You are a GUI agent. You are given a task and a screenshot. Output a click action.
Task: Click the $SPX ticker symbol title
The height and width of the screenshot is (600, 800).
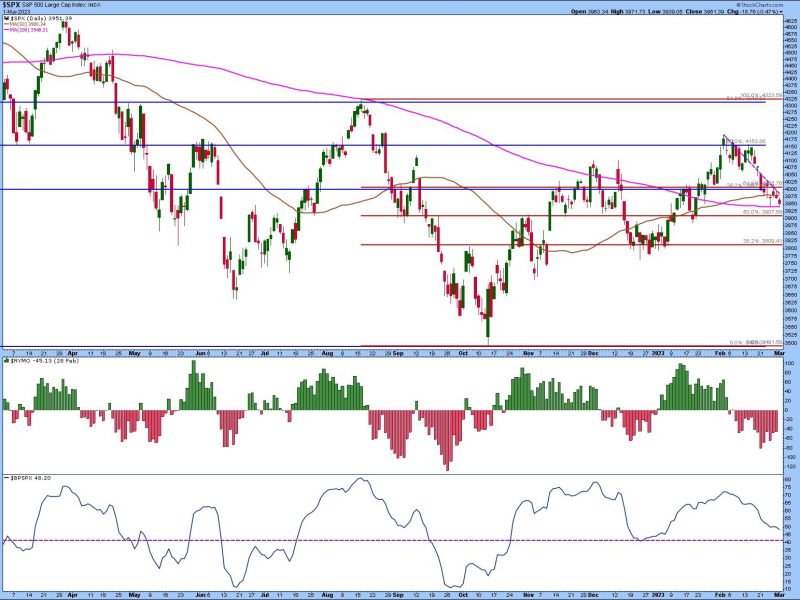(x=14, y=5)
